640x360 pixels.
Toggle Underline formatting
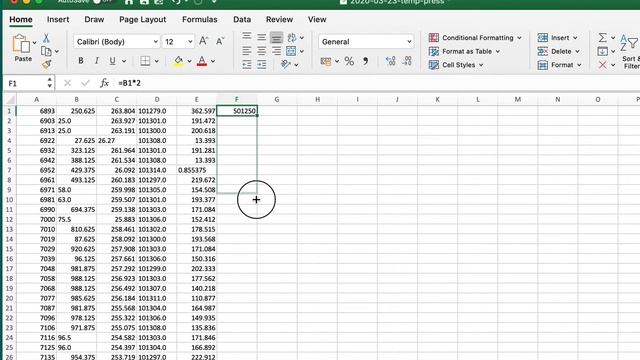click(112, 61)
